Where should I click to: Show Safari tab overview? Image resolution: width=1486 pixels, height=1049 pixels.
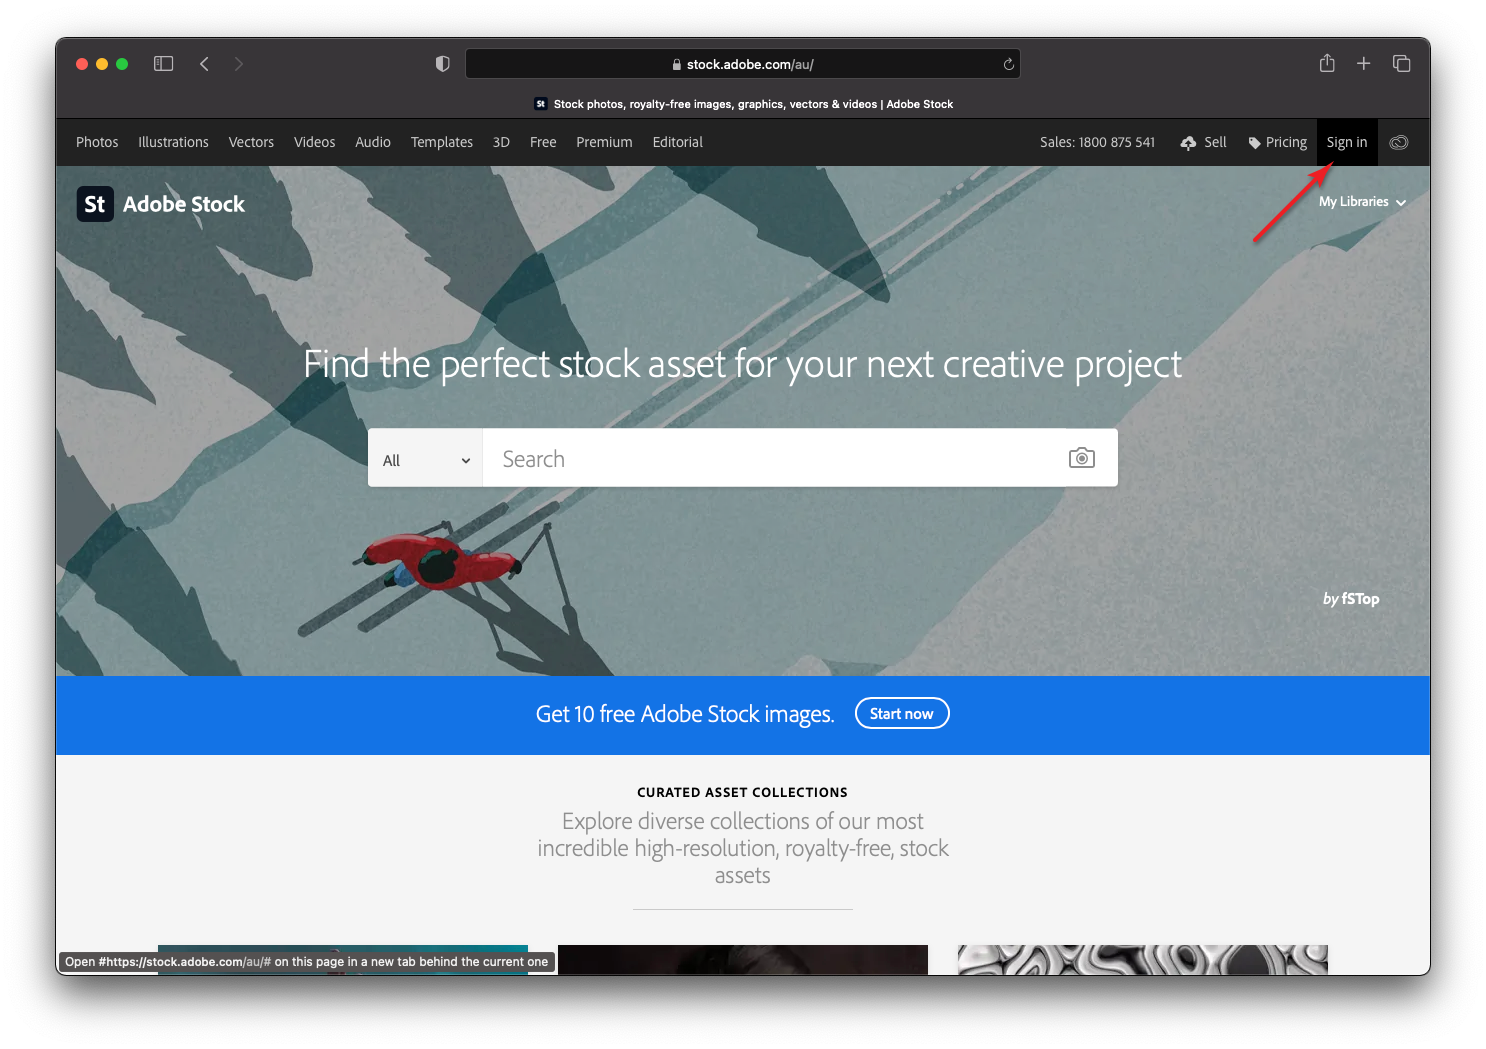click(x=1401, y=64)
